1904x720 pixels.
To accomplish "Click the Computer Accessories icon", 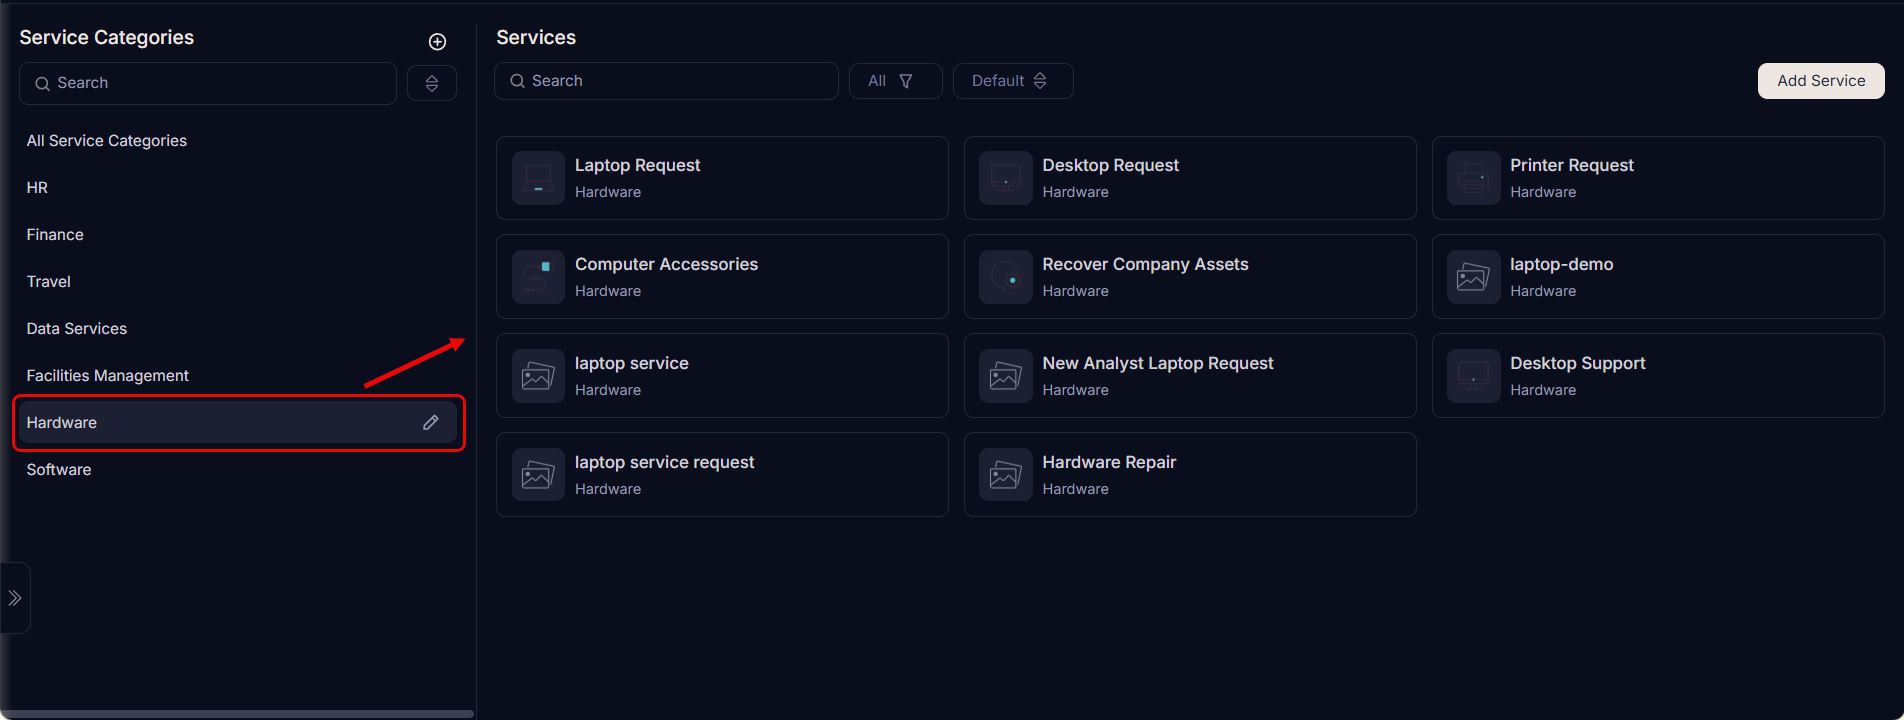I will pyautogui.click(x=538, y=277).
